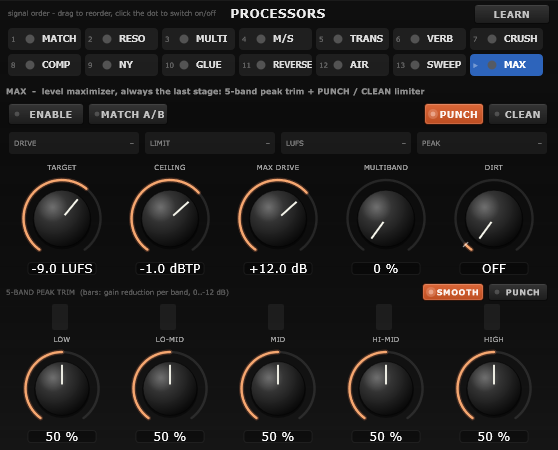This screenshot has height=450, width=558.
Task: Open the TRANS processor tab
Action: [352, 39]
